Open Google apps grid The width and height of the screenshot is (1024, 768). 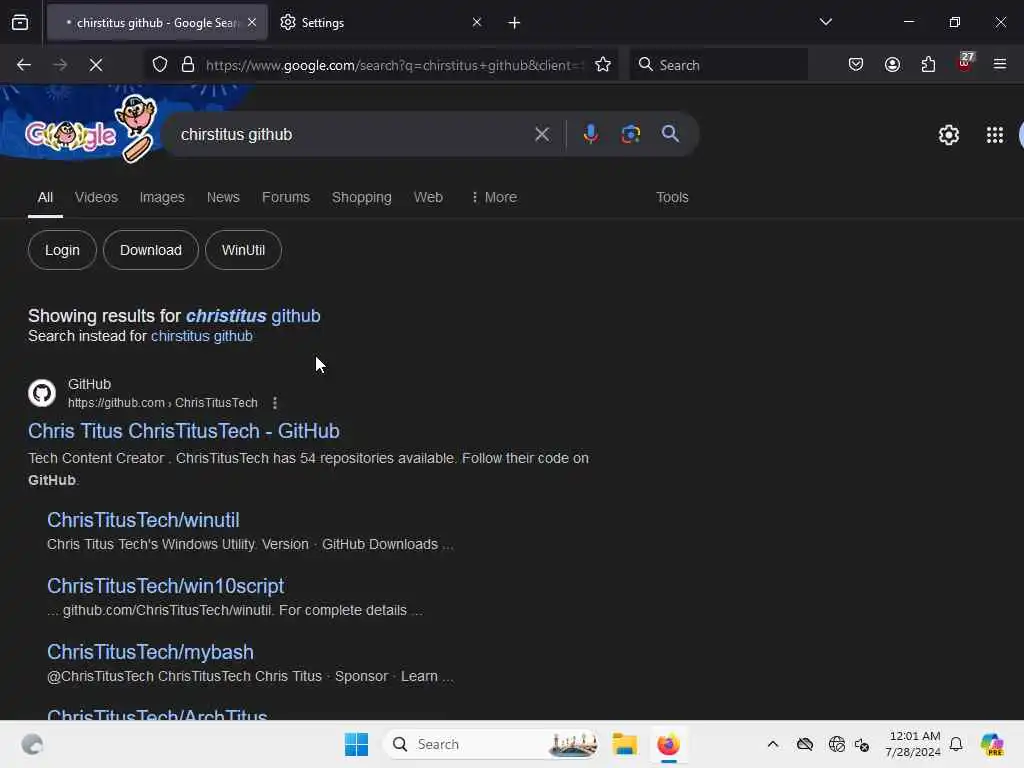pyautogui.click(x=995, y=135)
